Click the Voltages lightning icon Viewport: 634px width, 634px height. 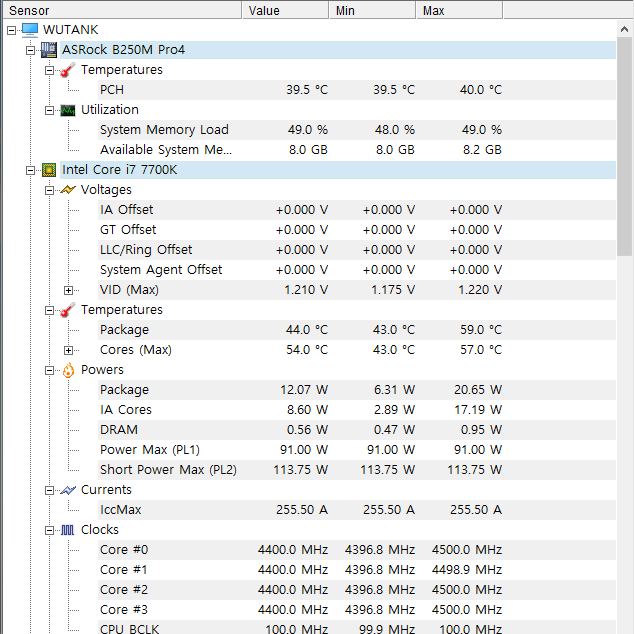coord(68,190)
